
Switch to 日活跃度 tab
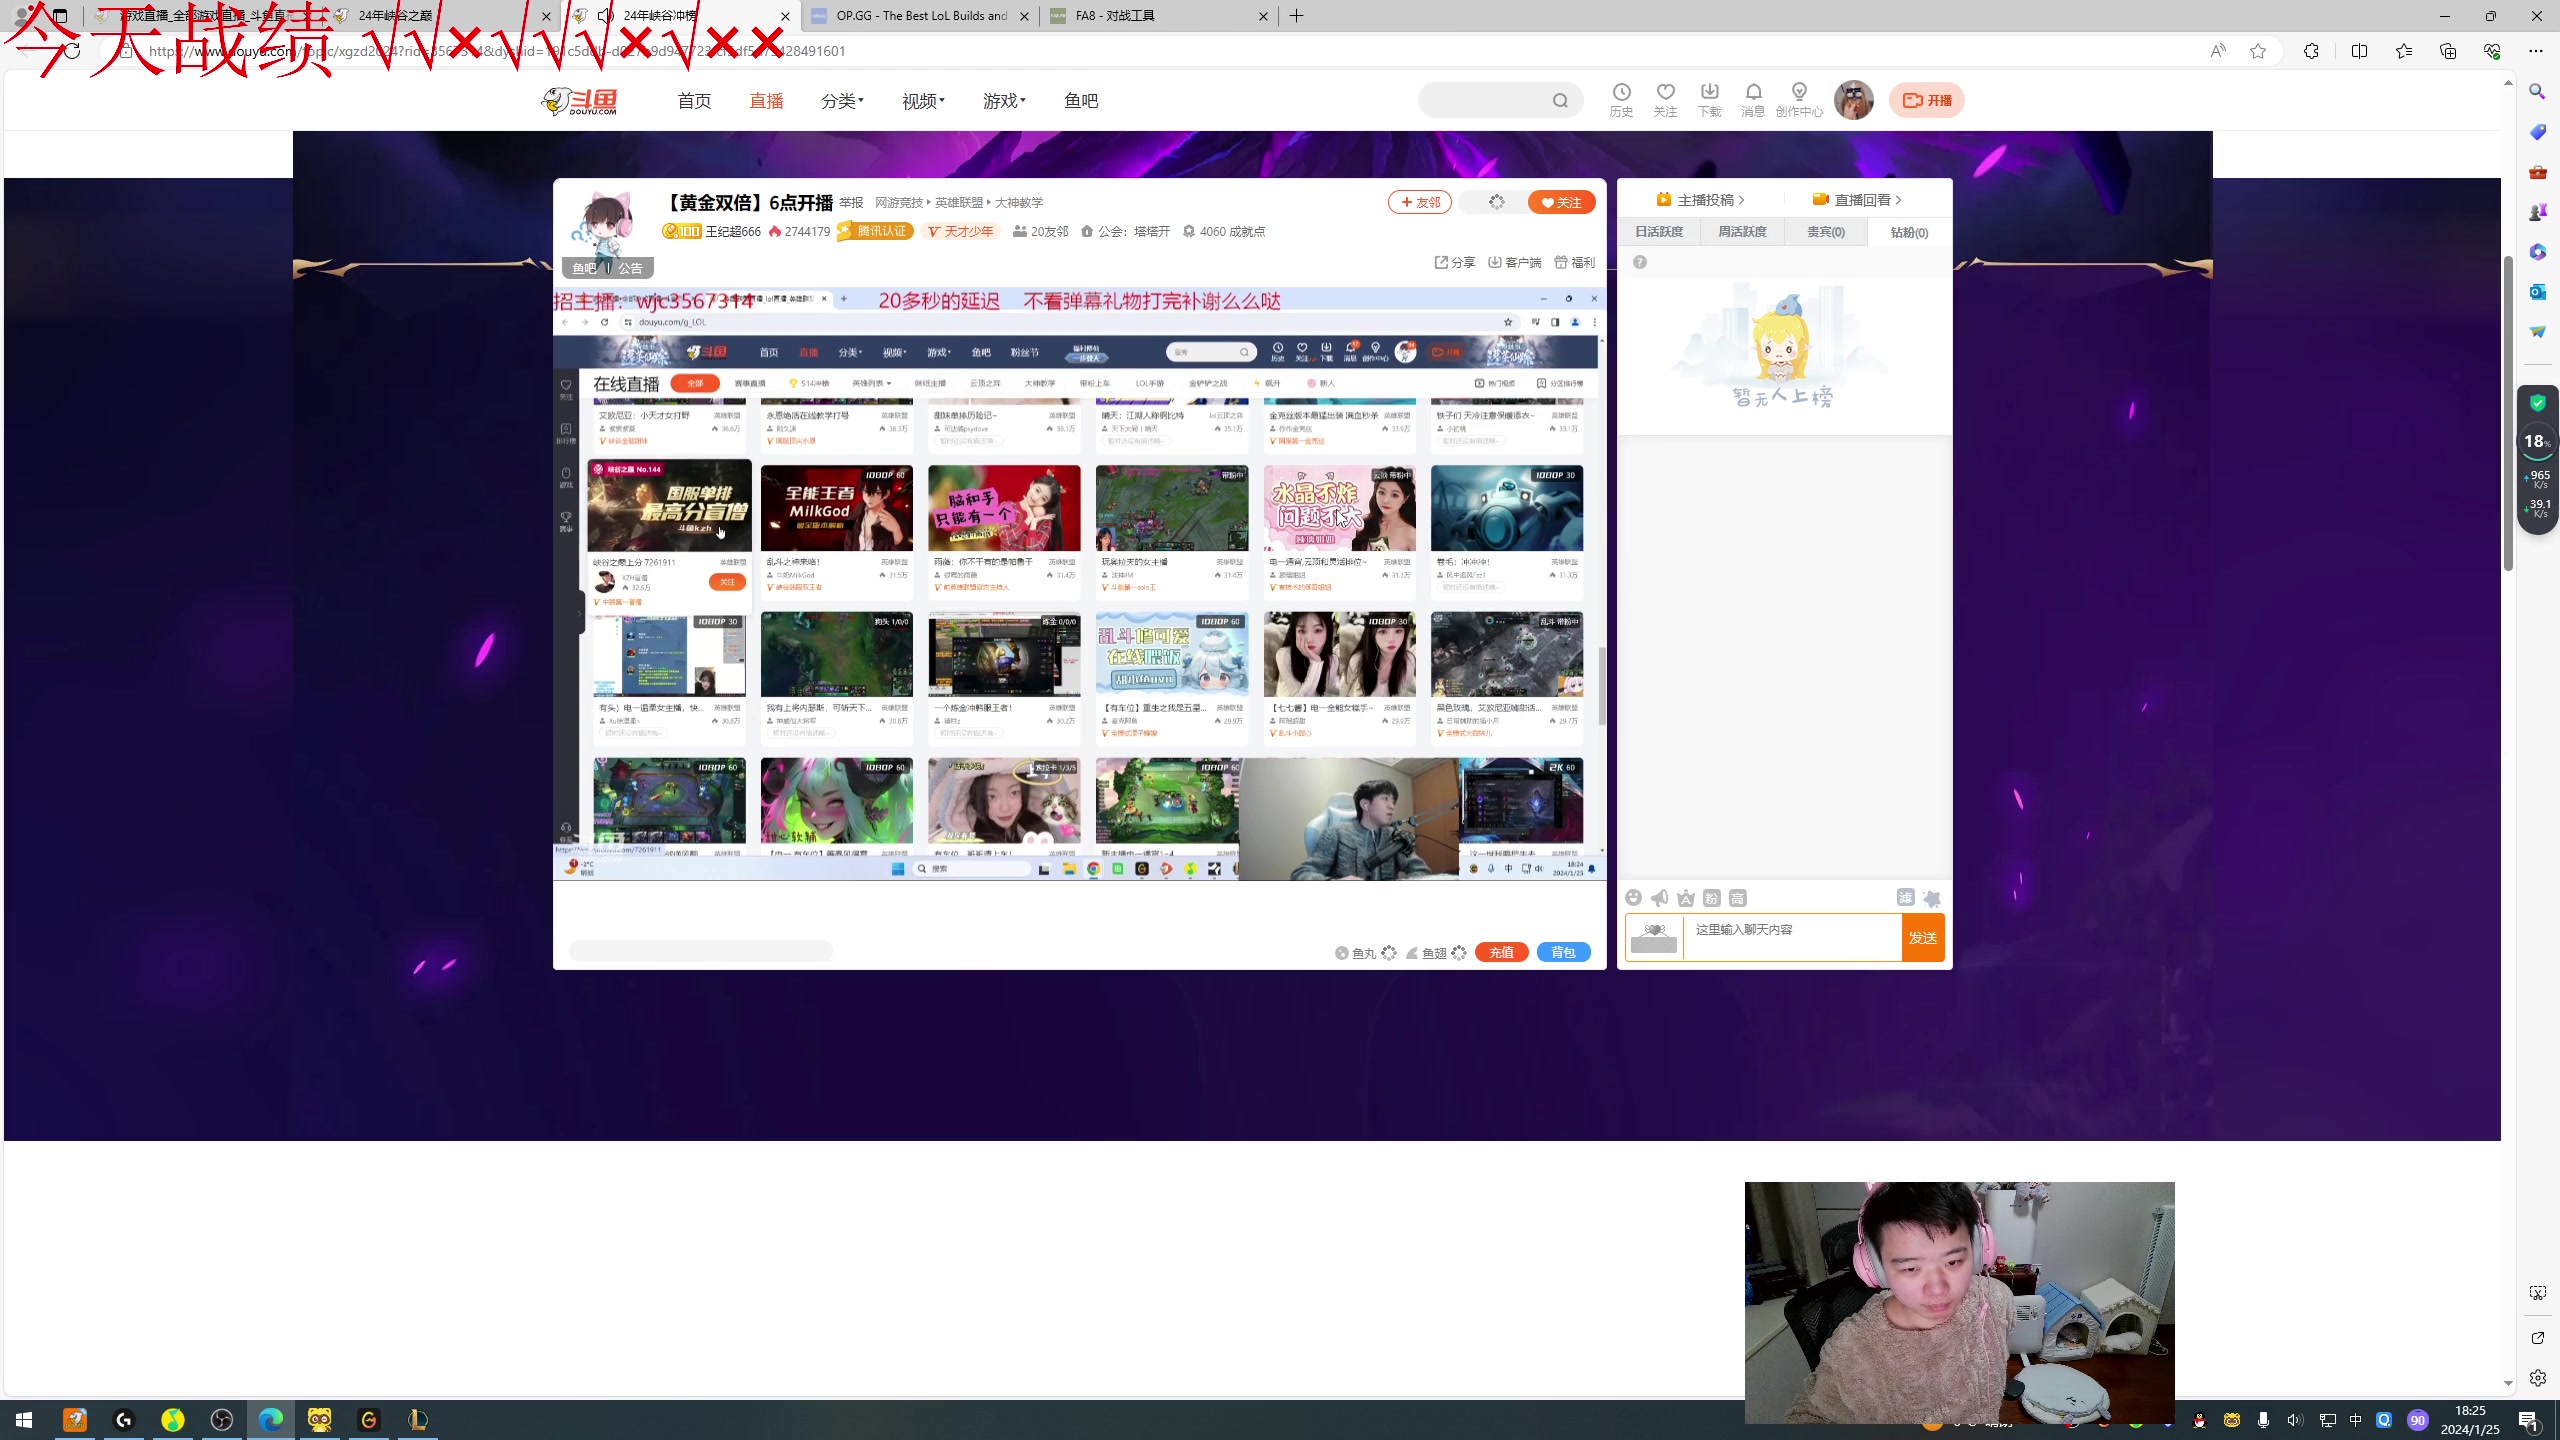[x=1659, y=232]
